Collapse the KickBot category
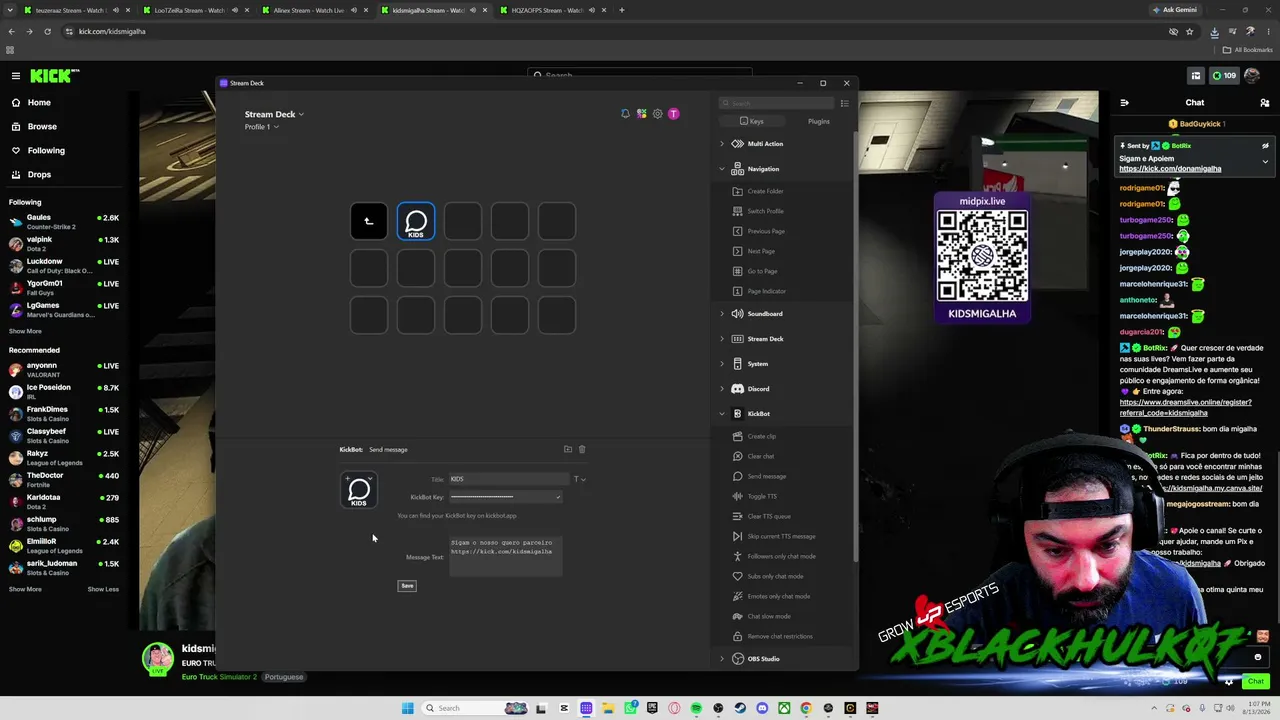 [x=722, y=414]
